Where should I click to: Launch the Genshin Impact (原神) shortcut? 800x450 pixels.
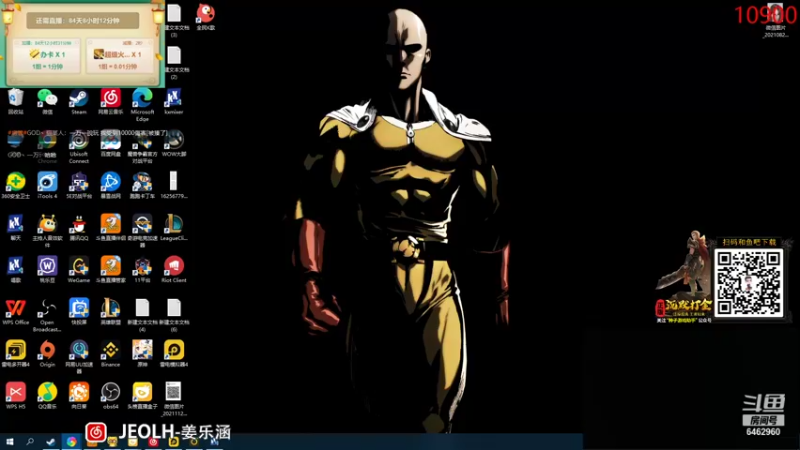tap(142, 354)
